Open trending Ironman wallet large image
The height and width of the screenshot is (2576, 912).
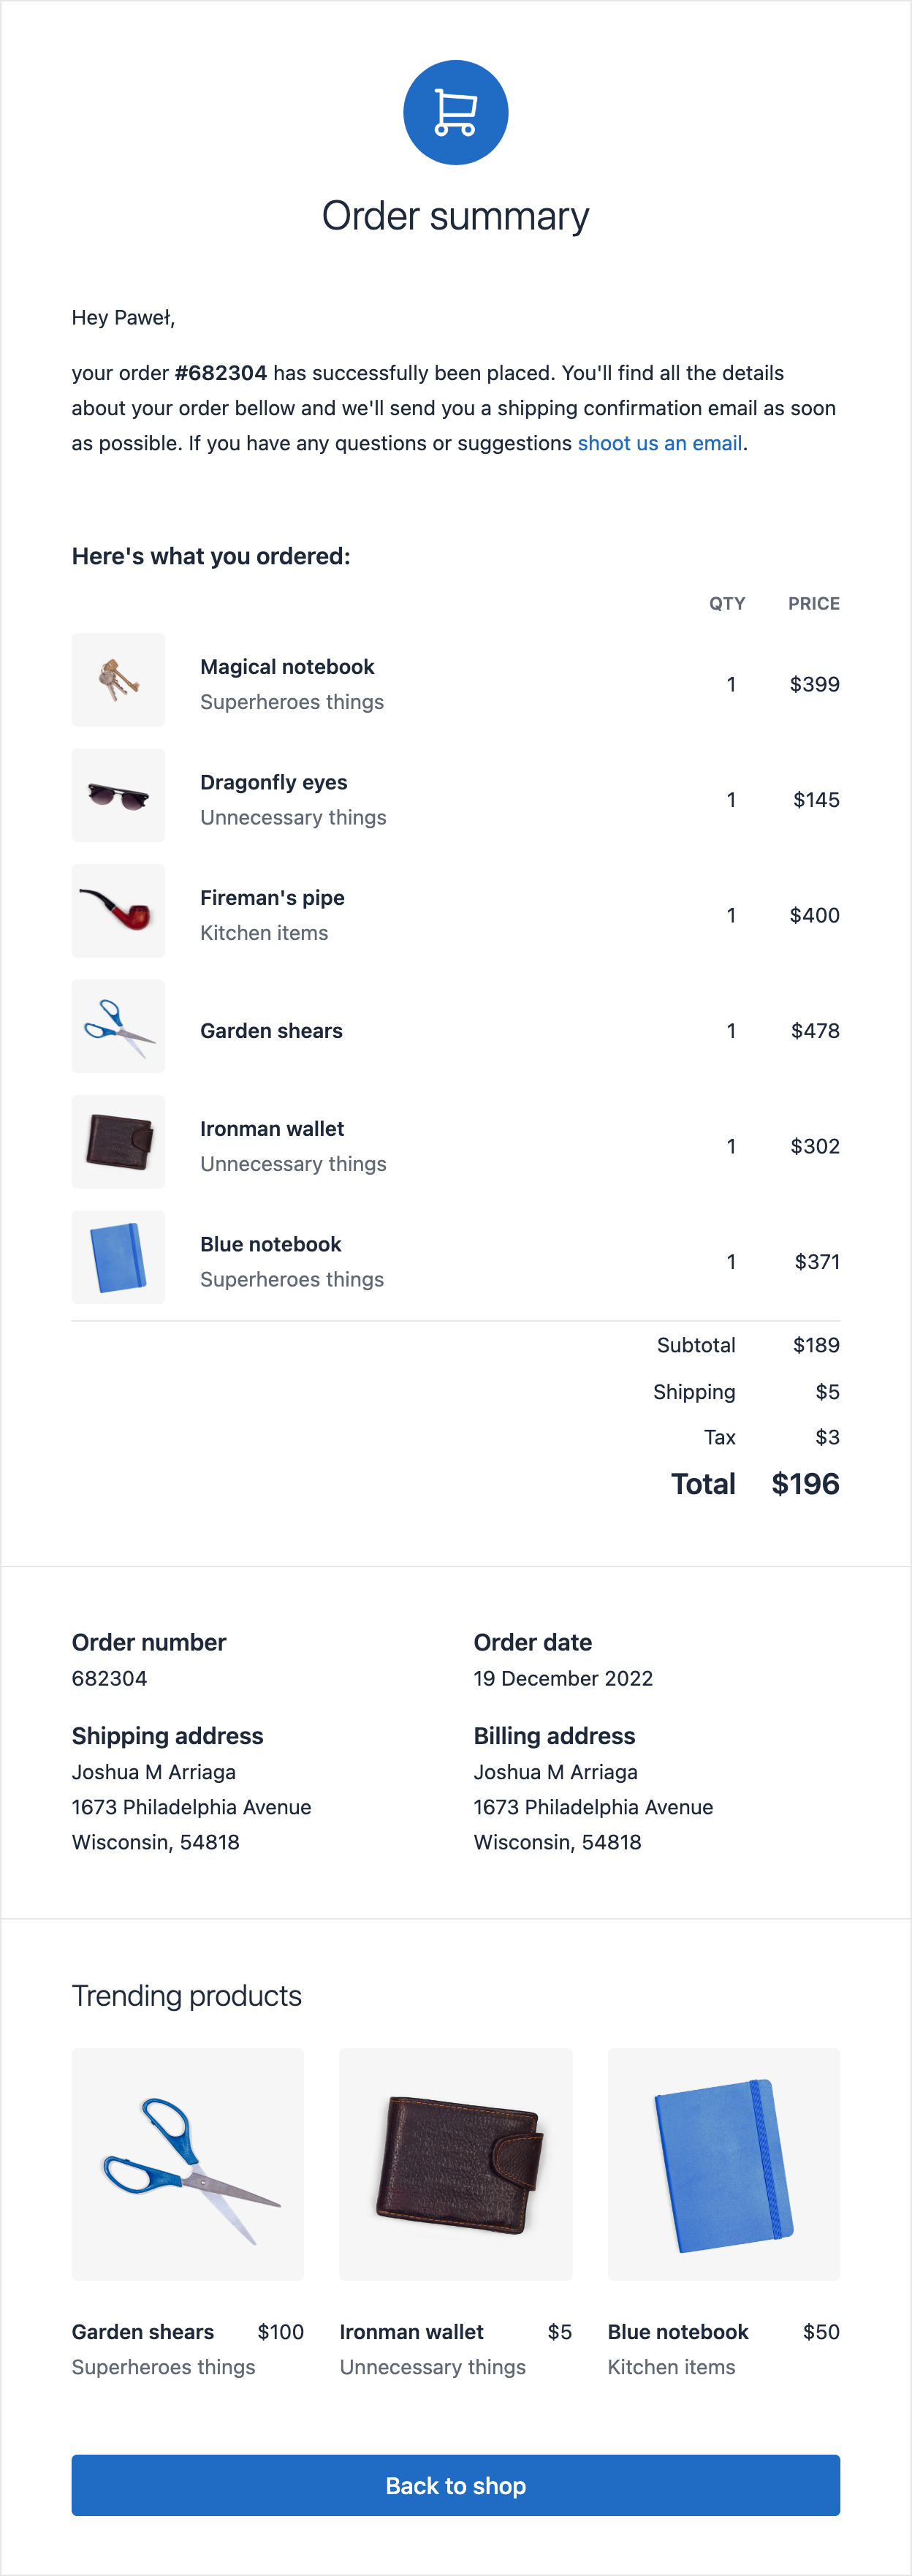click(455, 2164)
